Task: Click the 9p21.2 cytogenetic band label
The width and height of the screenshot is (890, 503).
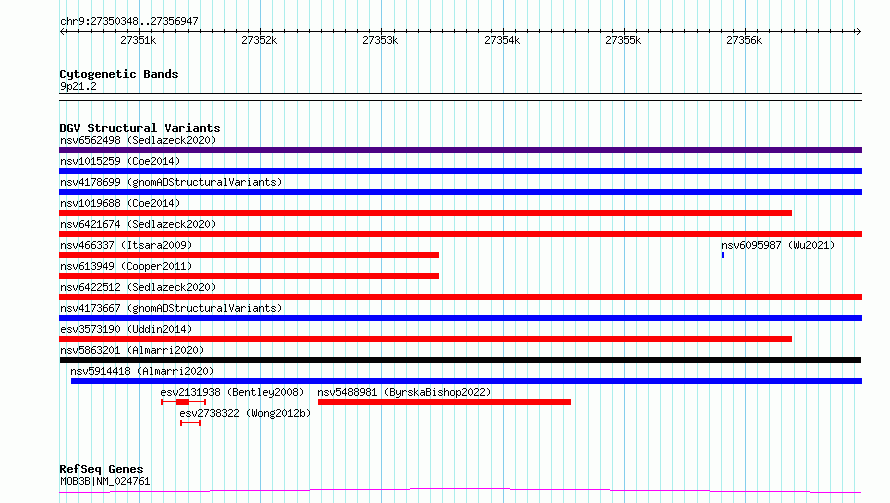Action: [x=78, y=86]
